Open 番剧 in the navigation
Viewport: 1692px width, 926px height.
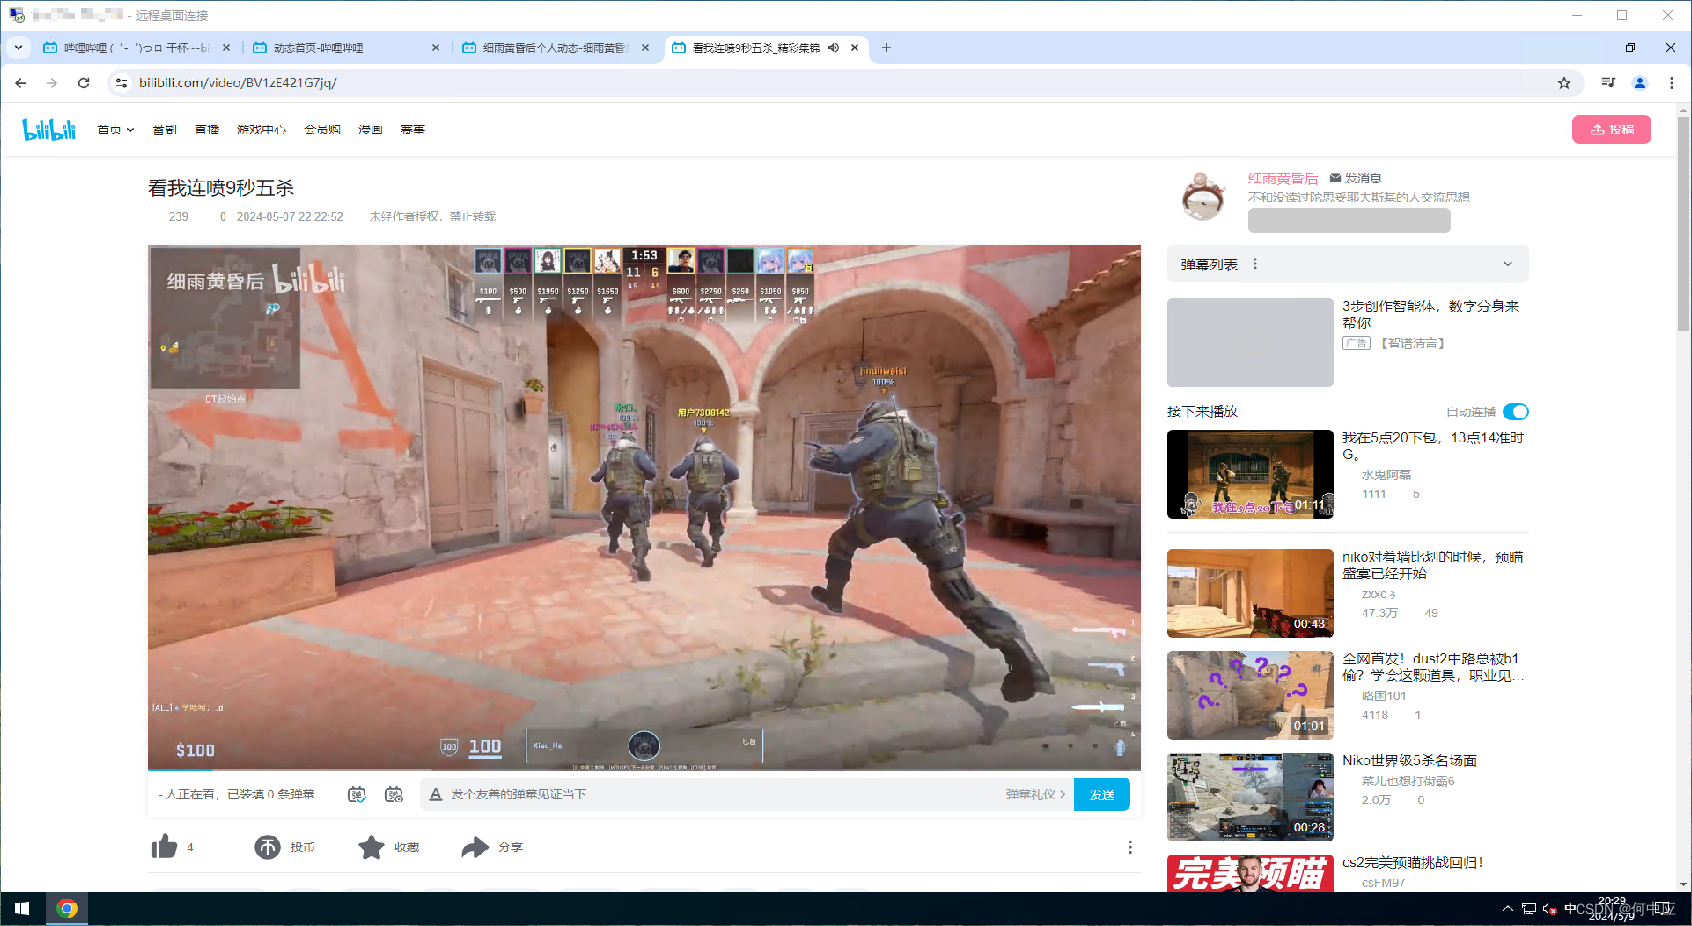[164, 130]
